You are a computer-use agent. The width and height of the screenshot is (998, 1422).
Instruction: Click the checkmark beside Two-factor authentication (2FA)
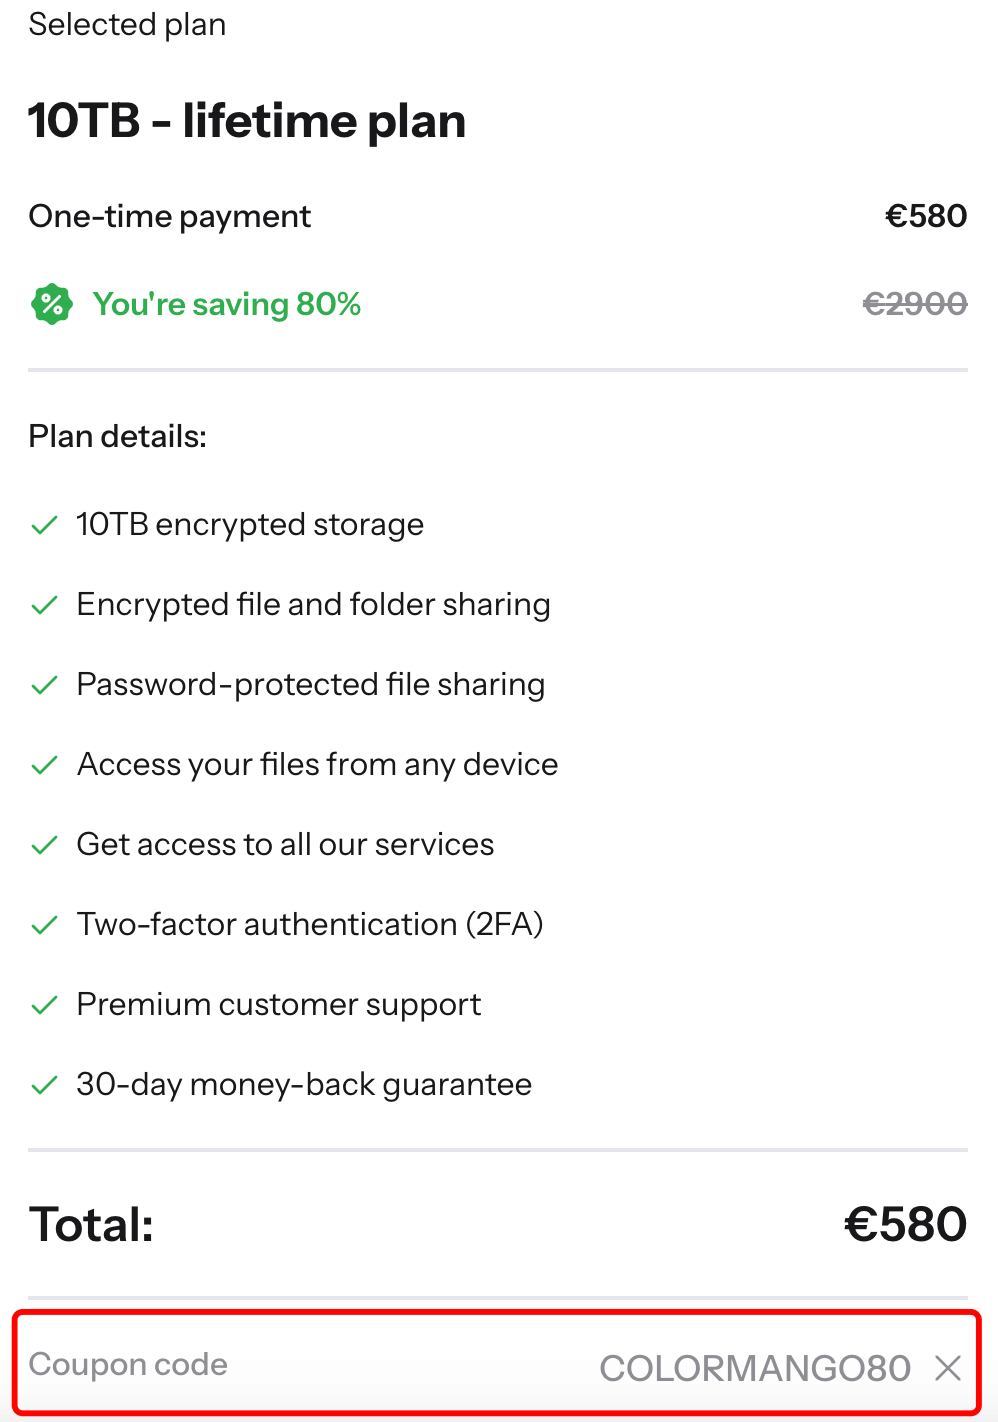(44, 924)
